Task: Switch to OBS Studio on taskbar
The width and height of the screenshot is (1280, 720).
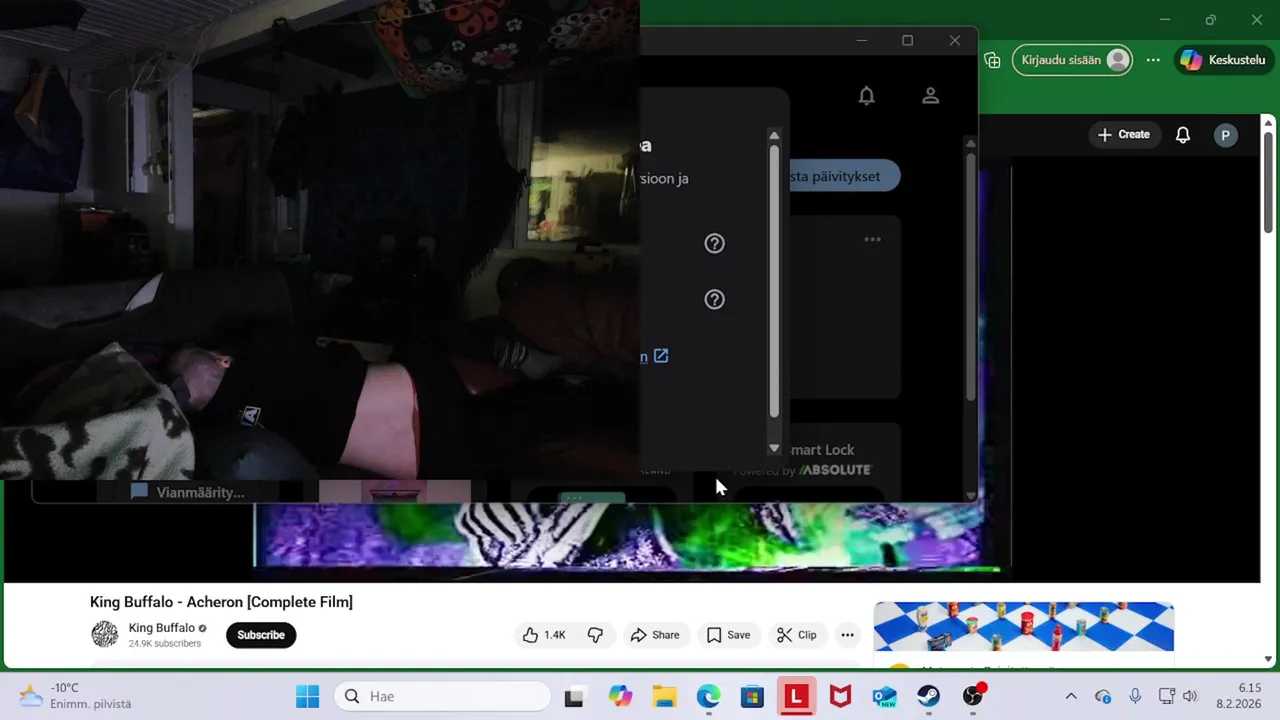Action: point(973,696)
